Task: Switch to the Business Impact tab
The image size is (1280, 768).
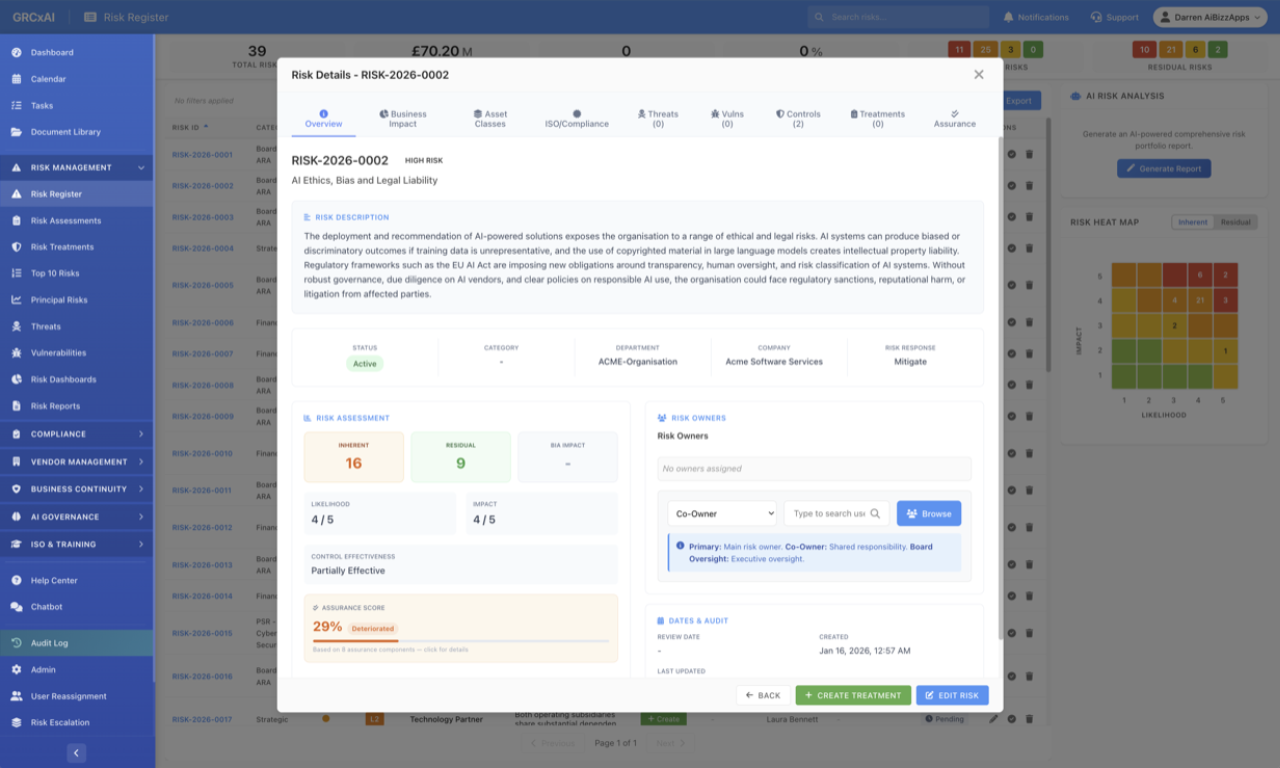Action: [403, 118]
